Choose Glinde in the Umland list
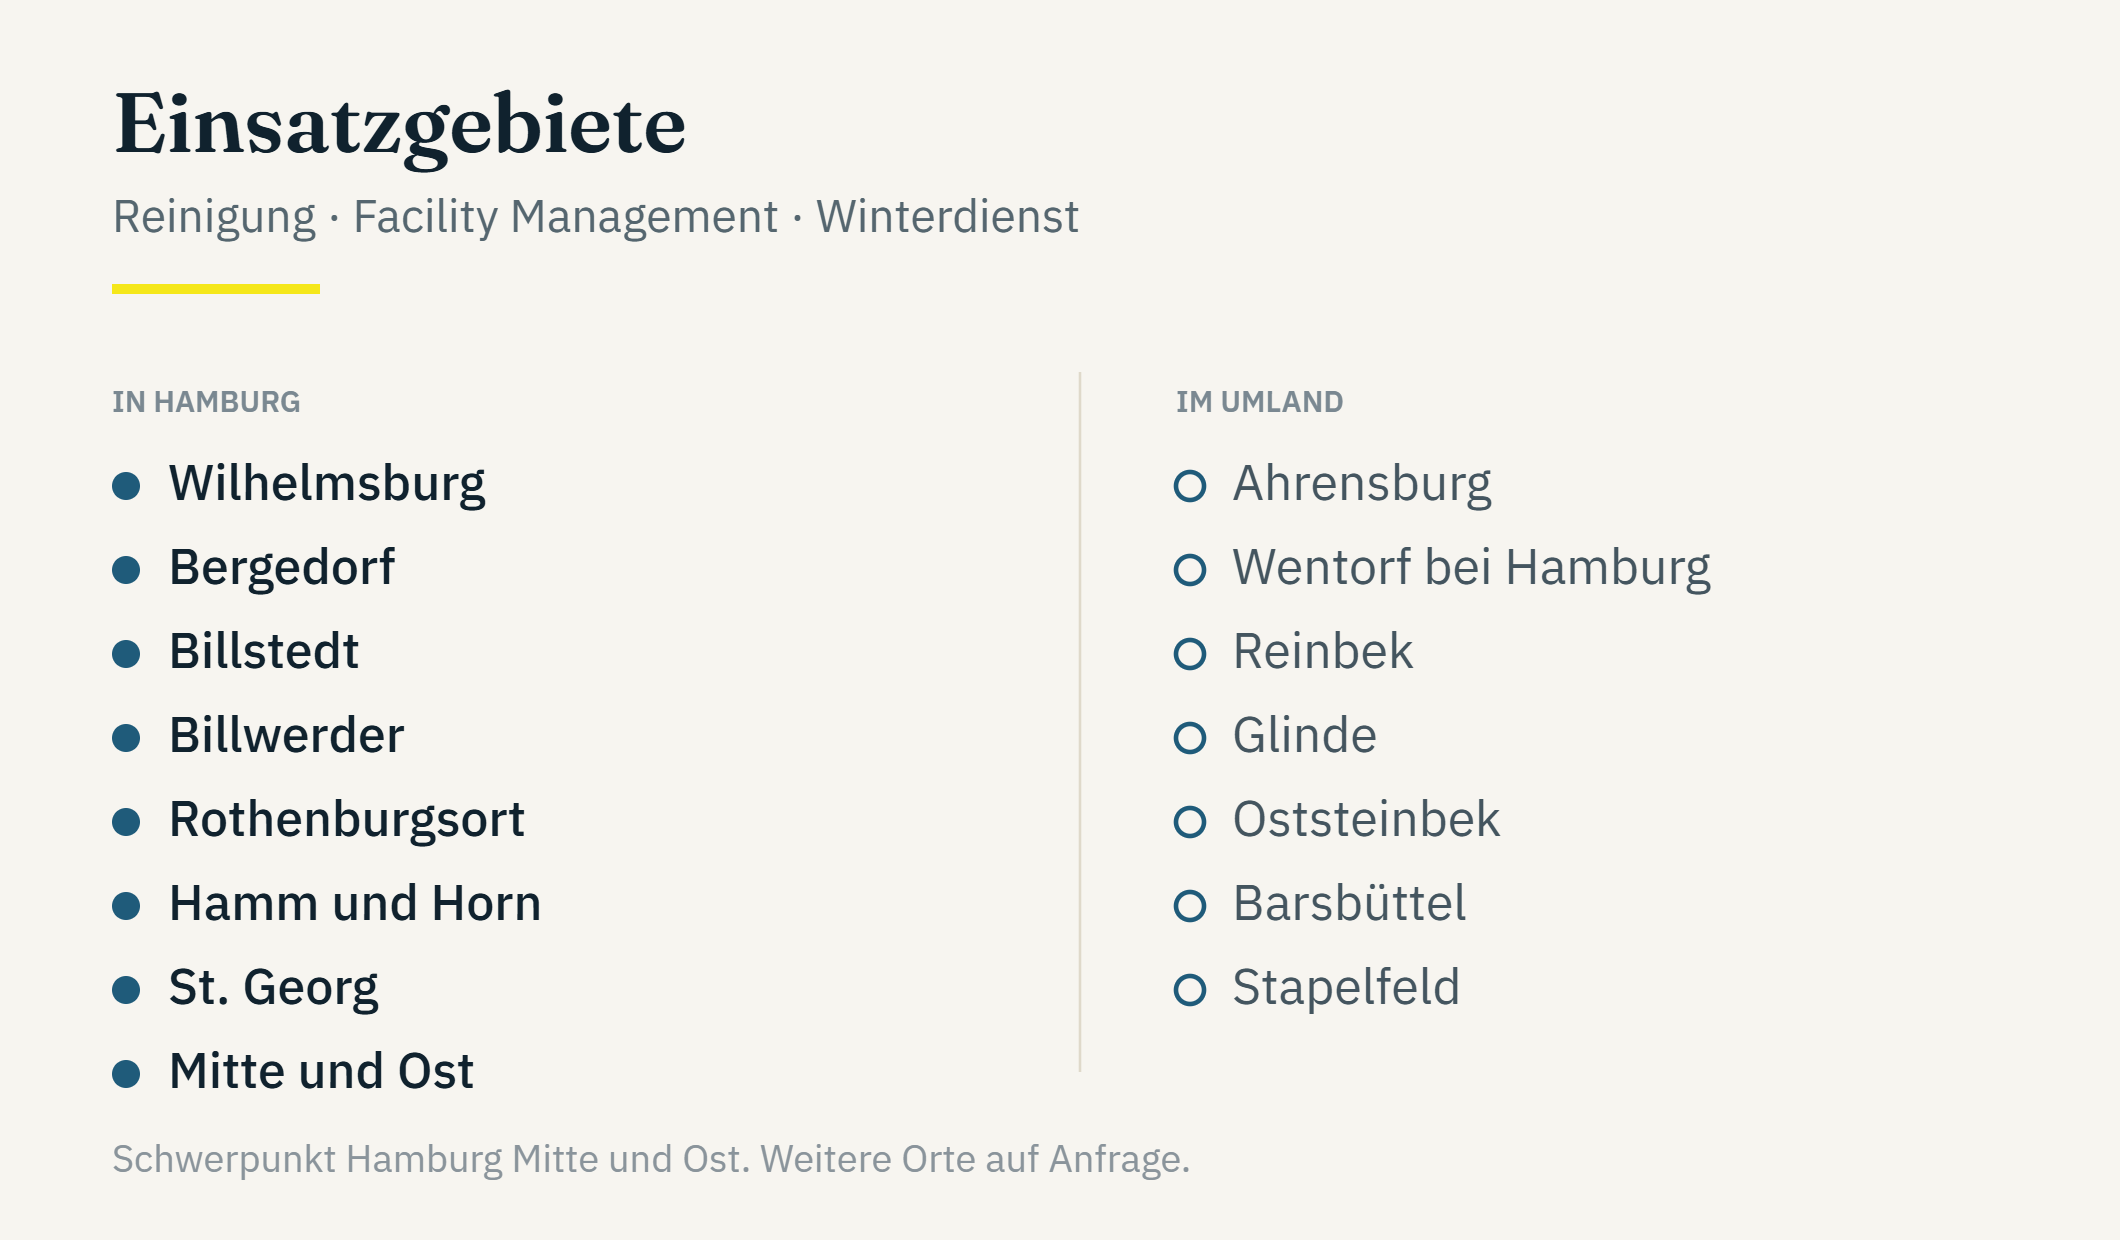Screen dimensions: 2120x1240 (1304, 735)
